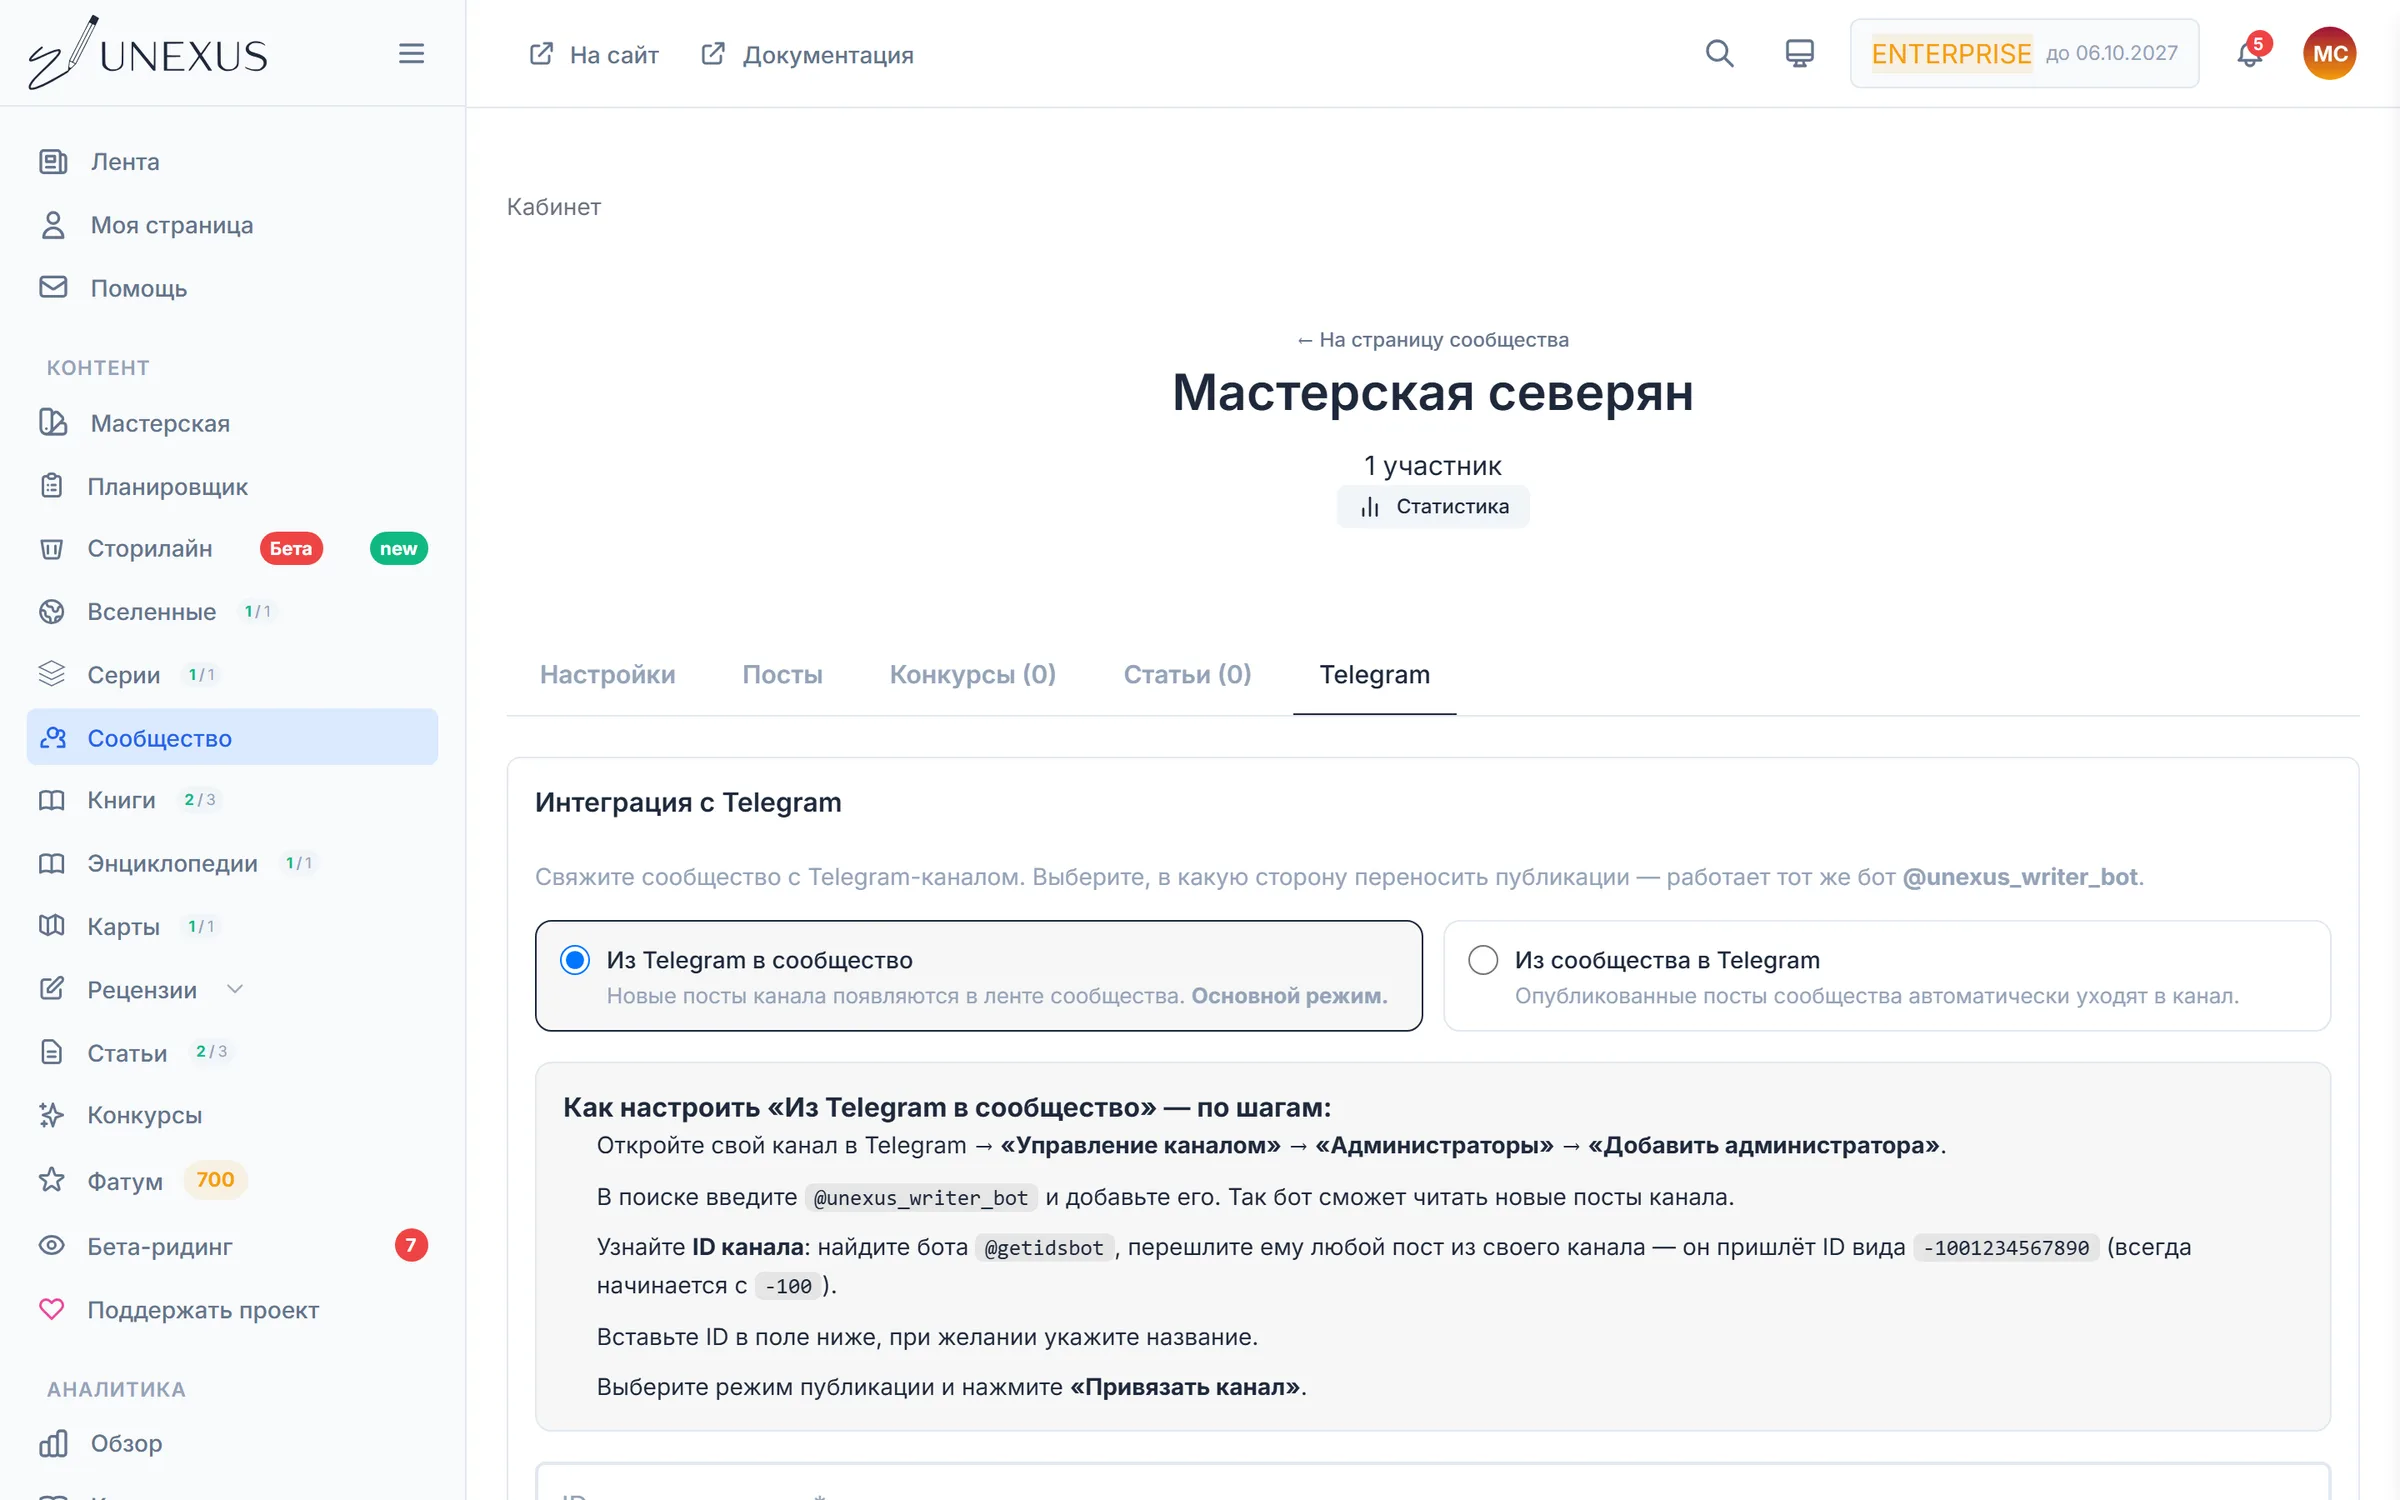Viewport: 2400px width, 1500px height.
Task: Open search via magnifier icon
Action: (1719, 53)
